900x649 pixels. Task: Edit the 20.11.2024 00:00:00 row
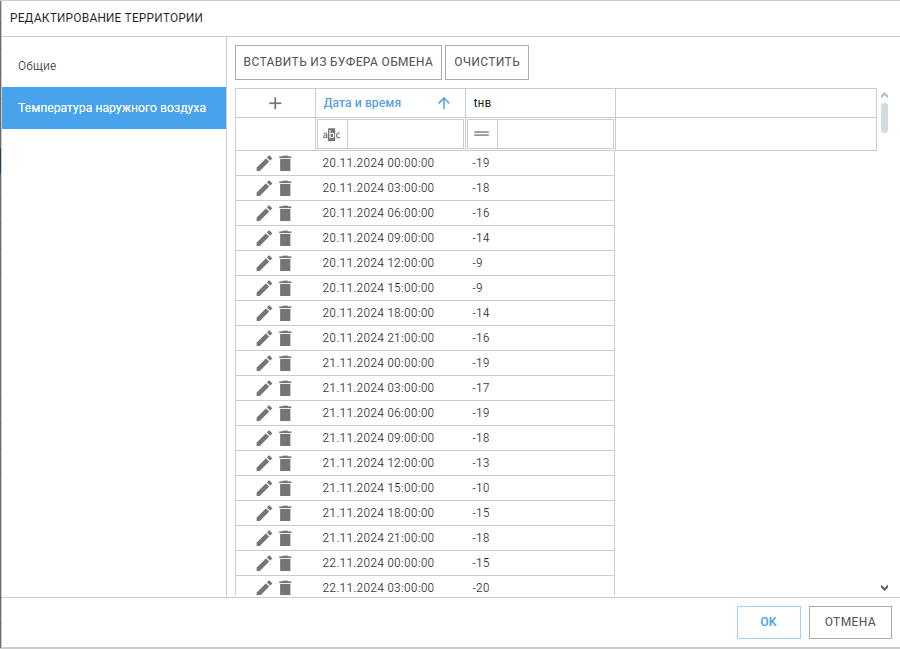click(264, 164)
